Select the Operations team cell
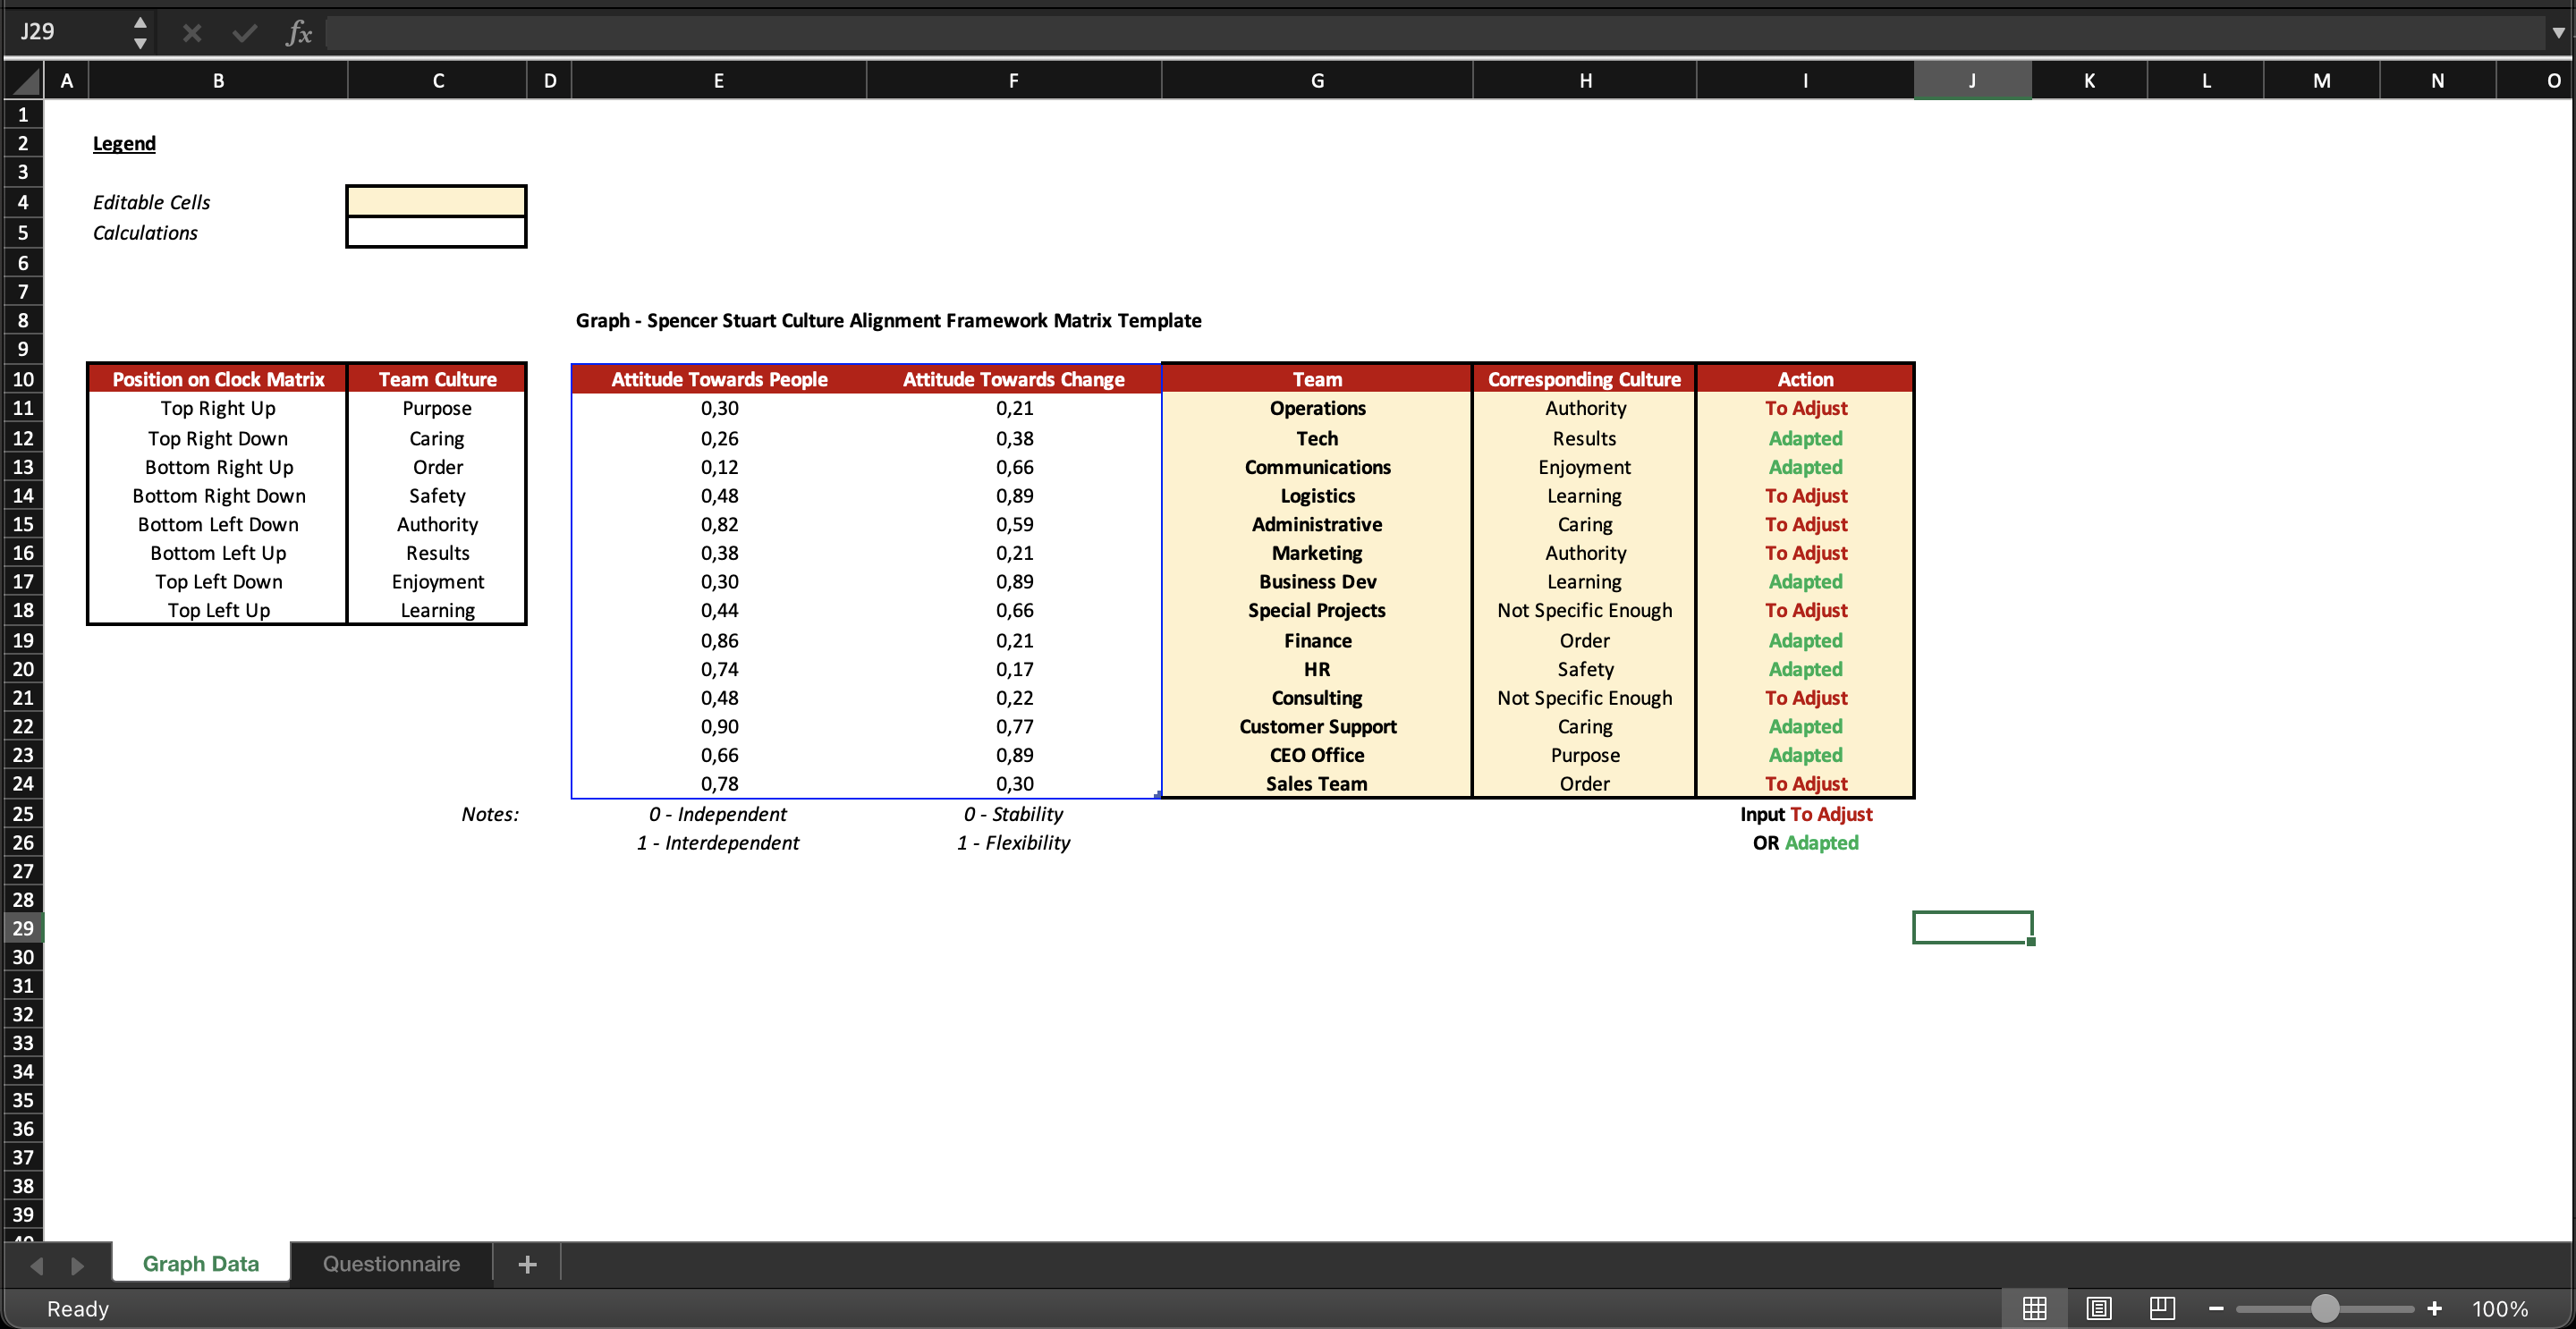The width and height of the screenshot is (2576, 1329). pyautogui.click(x=1317, y=408)
